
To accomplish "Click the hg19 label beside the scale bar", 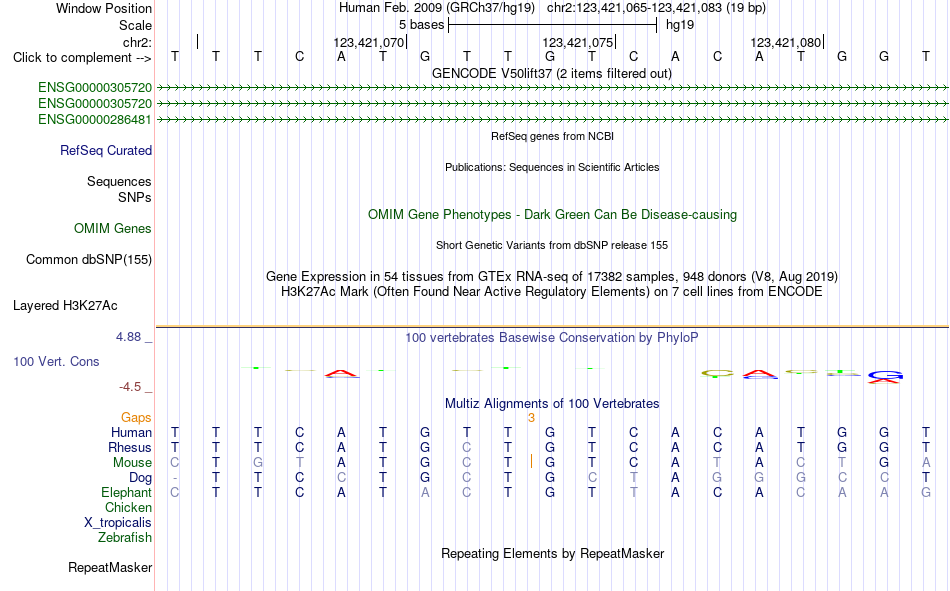I will [680, 25].
